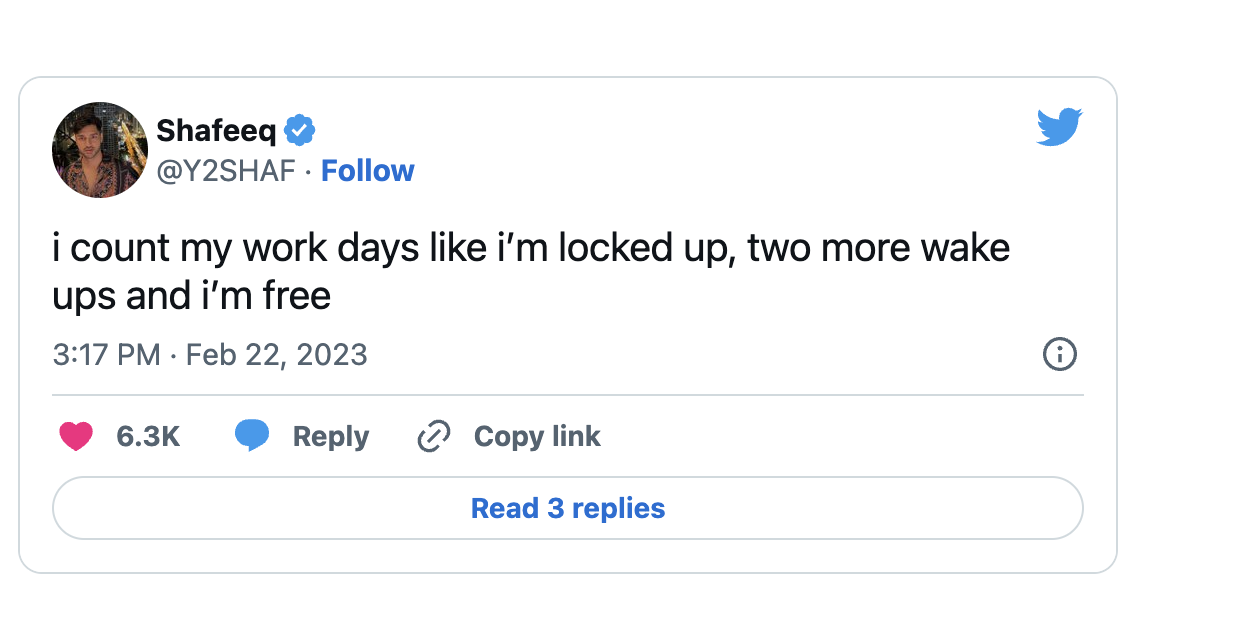Click the blue verified badge
This screenshot has width=1250, height=634.
point(300,130)
